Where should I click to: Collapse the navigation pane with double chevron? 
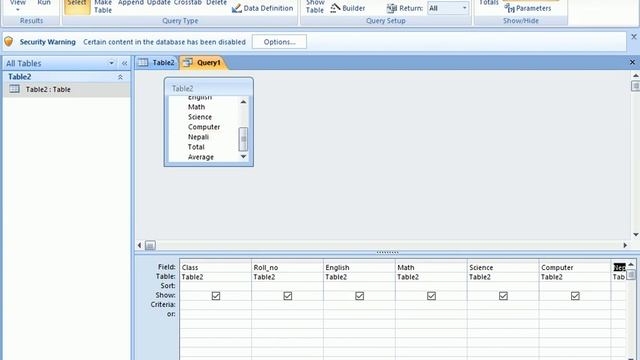pos(124,63)
